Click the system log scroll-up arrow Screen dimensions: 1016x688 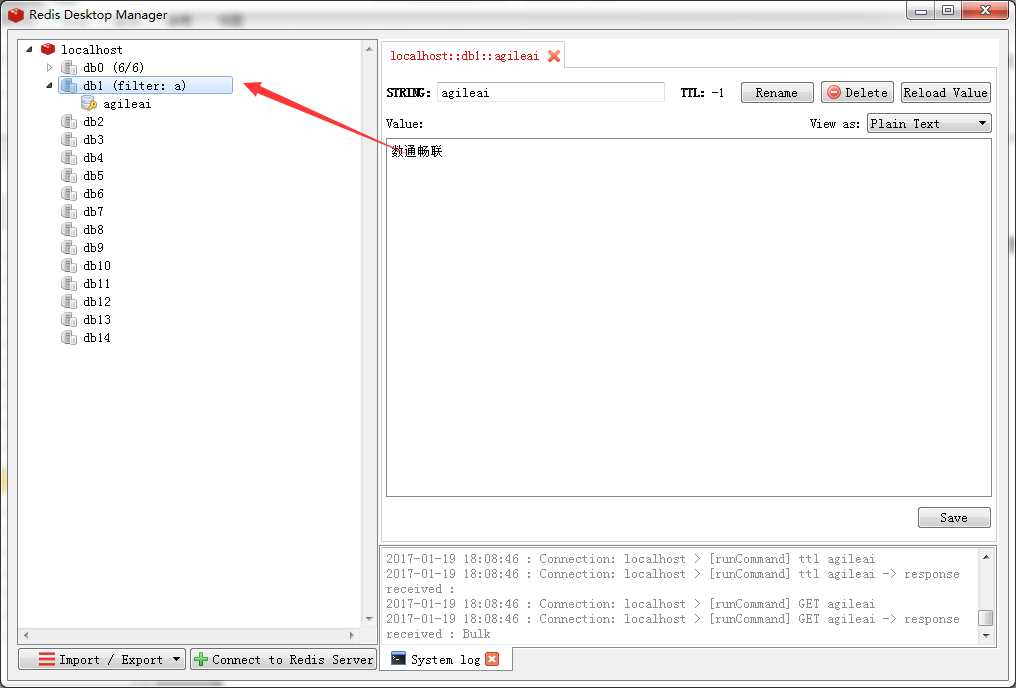(986, 557)
